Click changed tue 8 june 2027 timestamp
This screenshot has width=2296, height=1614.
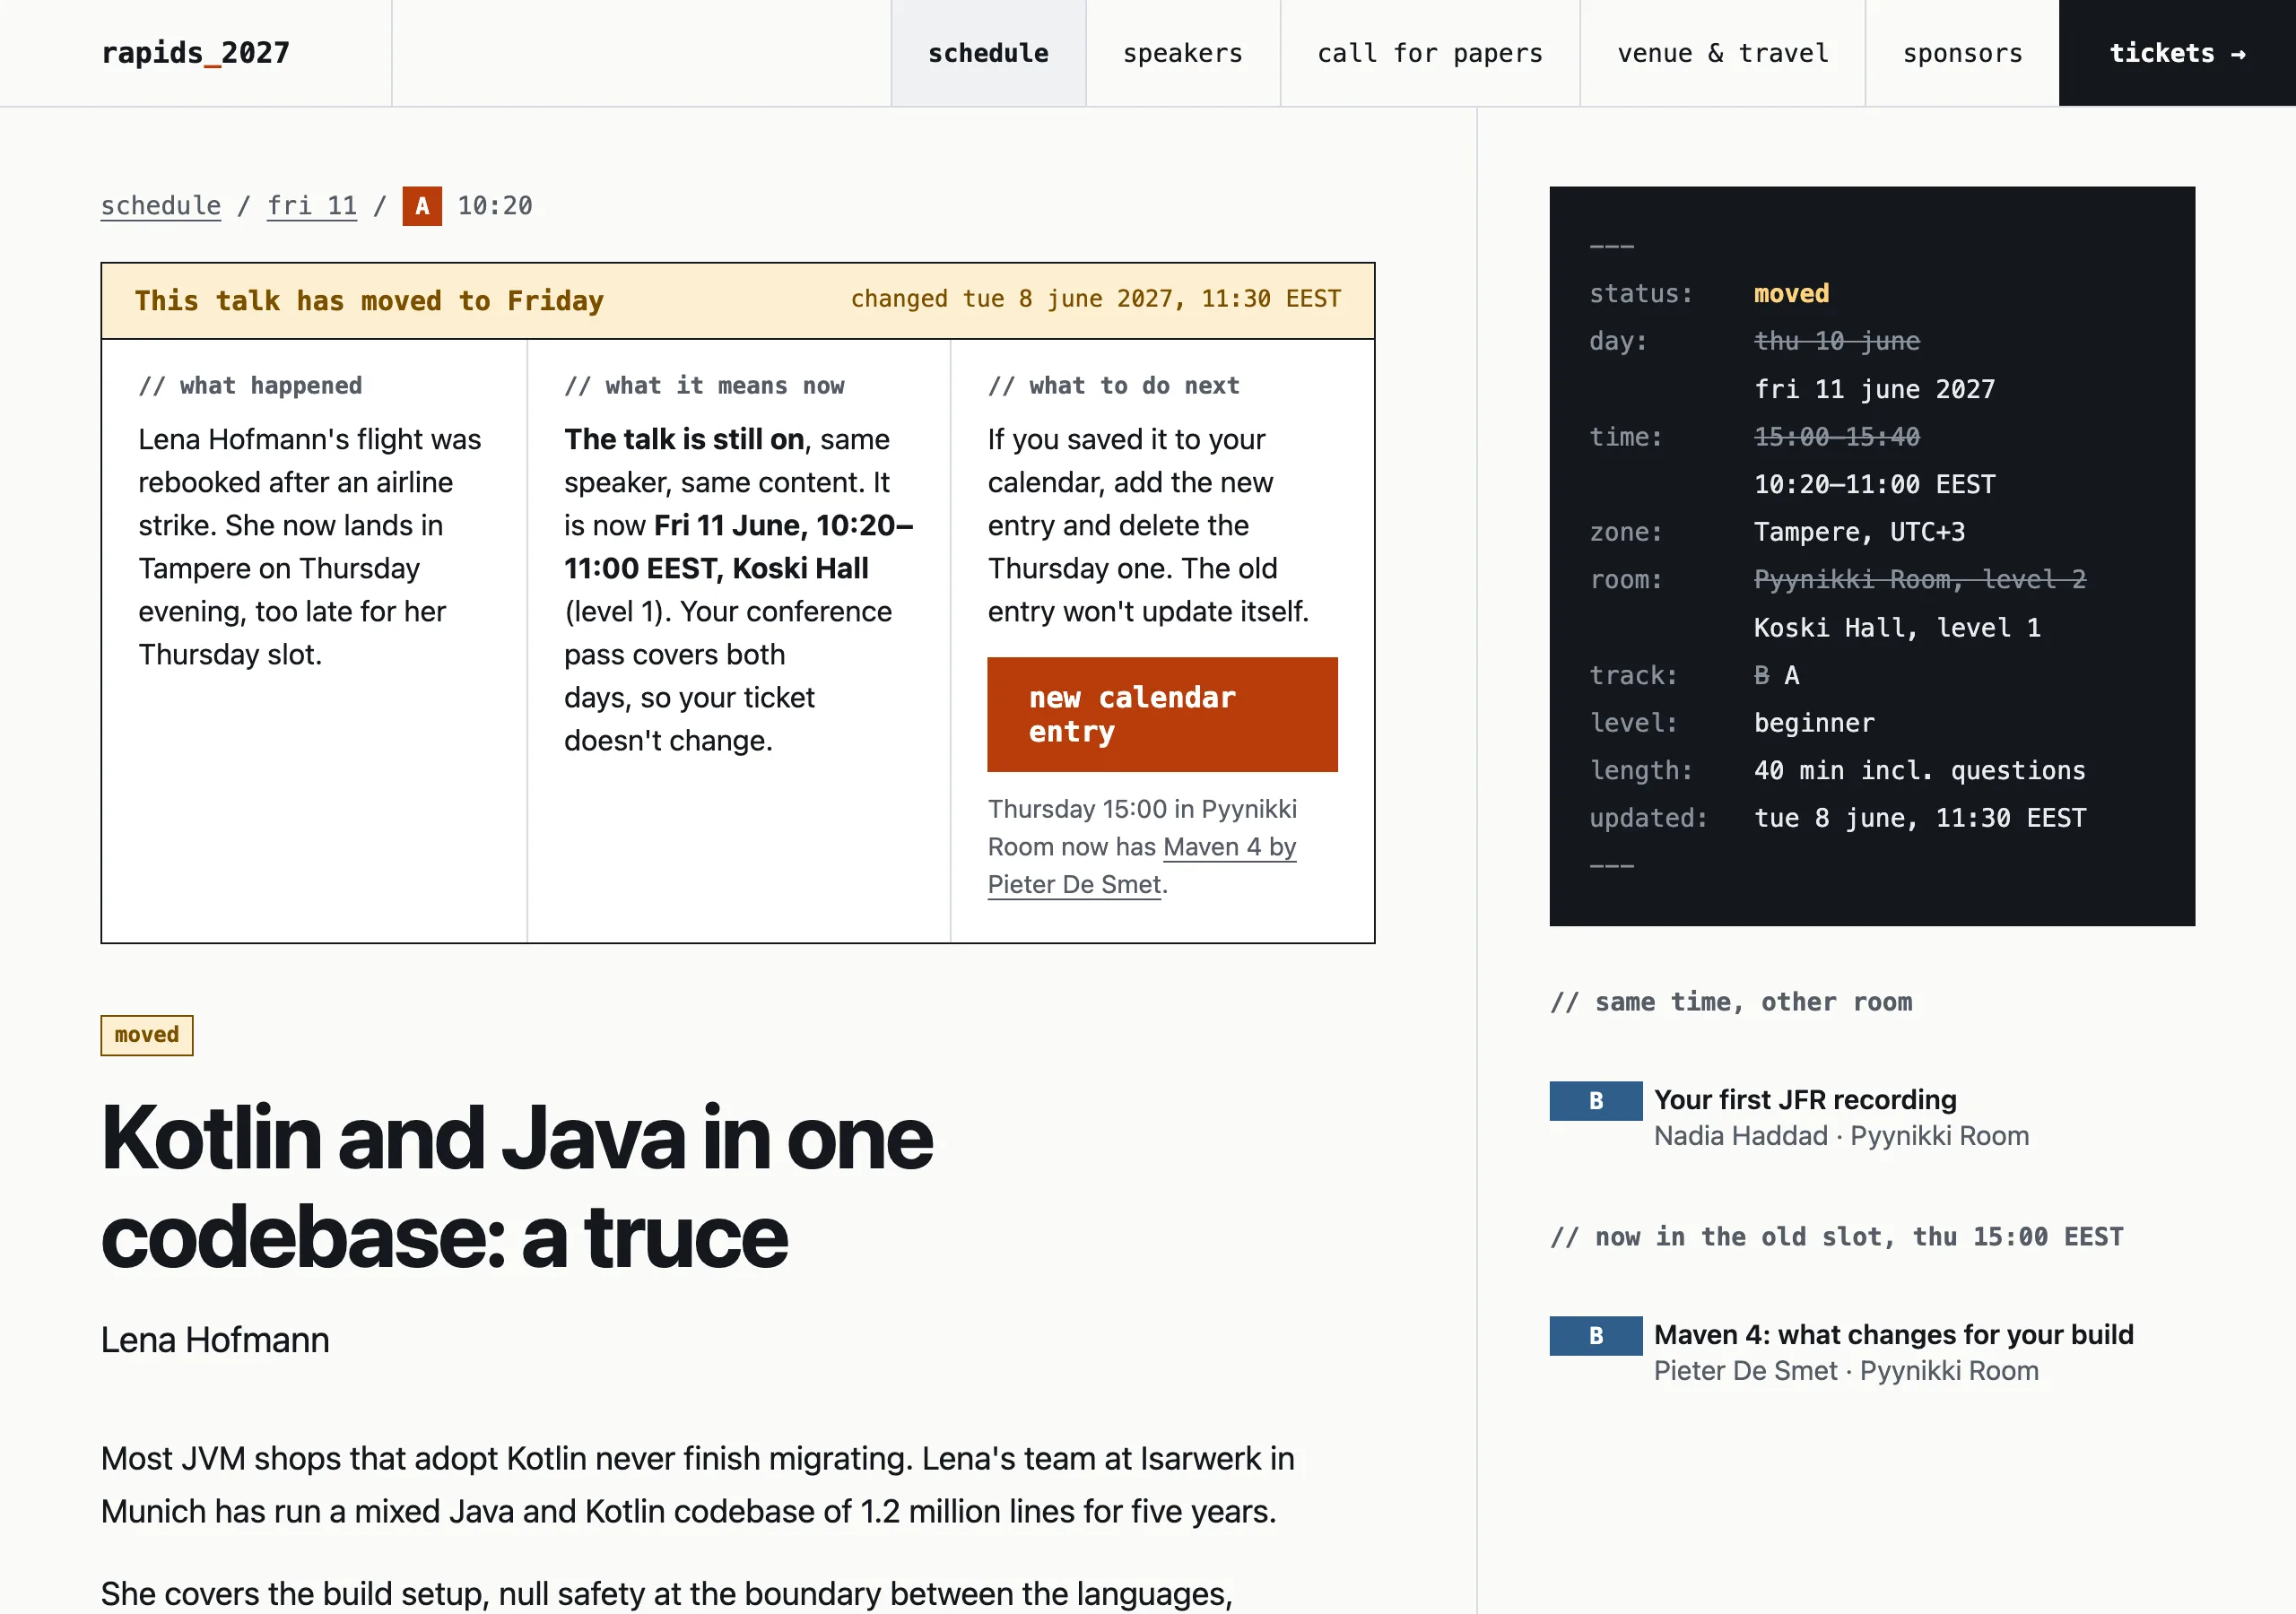[x=1096, y=299]
